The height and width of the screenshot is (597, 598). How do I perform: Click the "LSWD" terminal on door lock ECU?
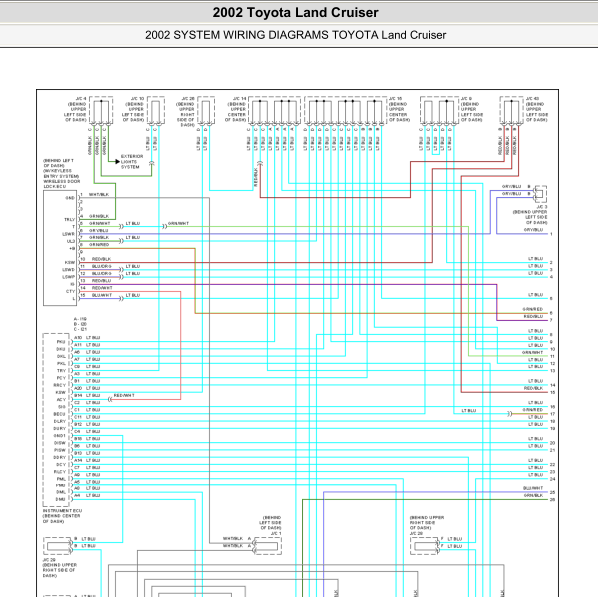pyautogui.click(x=69, y=270)
